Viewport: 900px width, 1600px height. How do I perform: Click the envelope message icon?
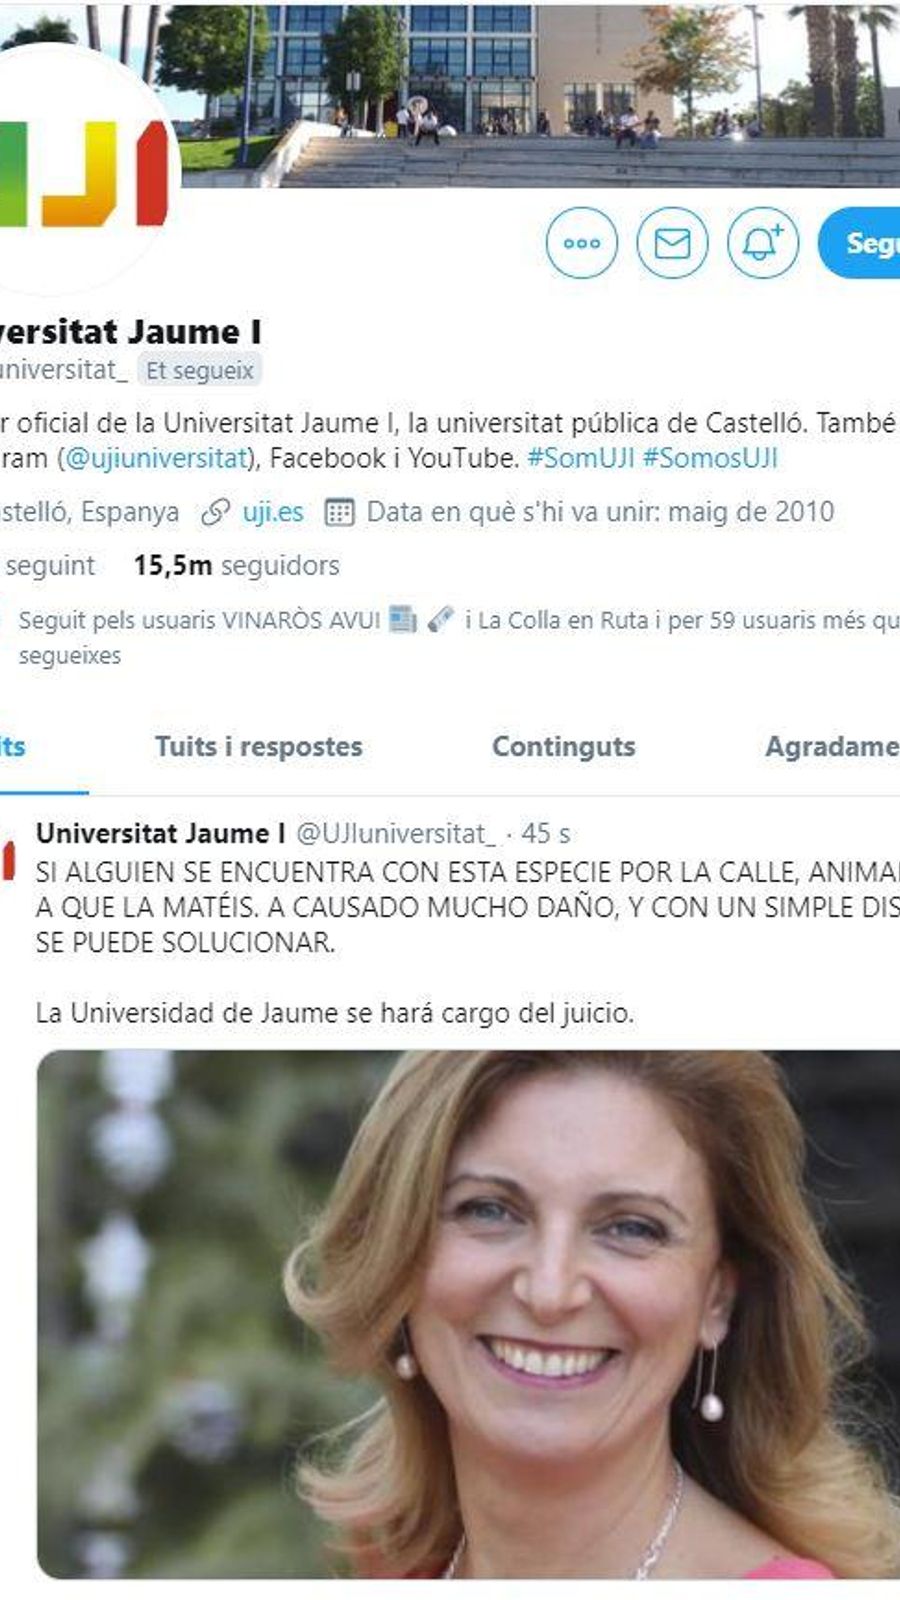click(672, 243)
